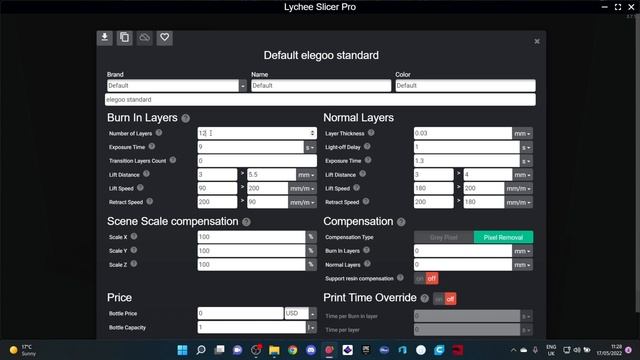Click the Windows Start button
The width and height of the screenshot is (640, 360).
click(182, 350)
